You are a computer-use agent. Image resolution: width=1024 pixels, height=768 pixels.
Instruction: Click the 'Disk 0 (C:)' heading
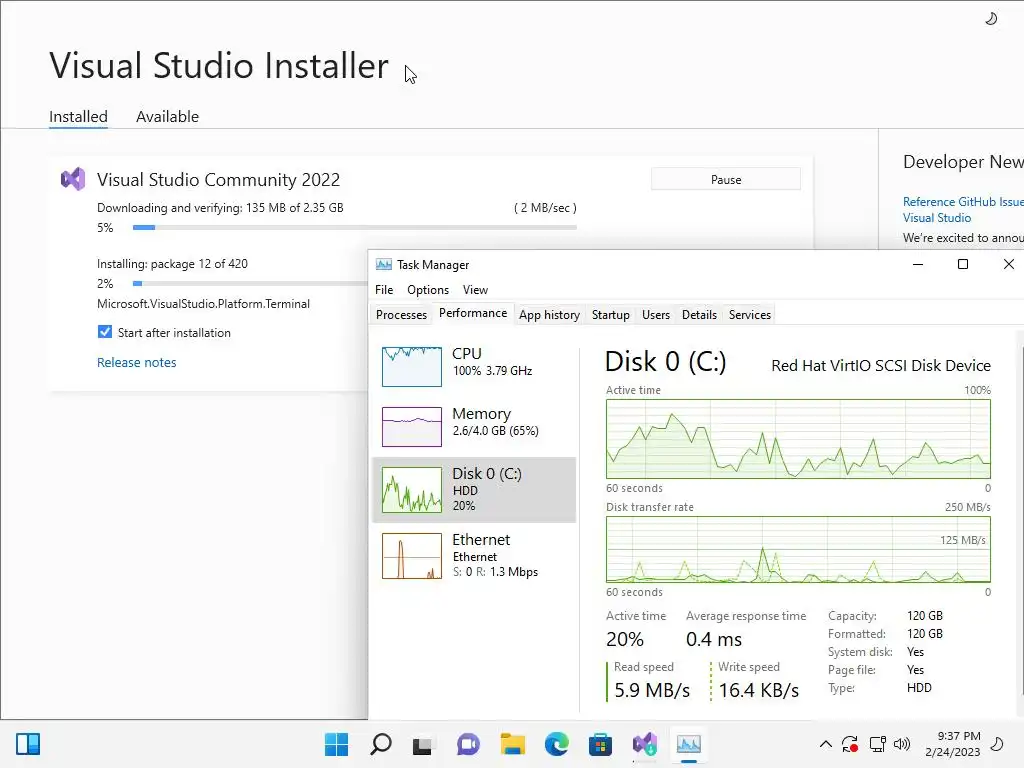tap(665, 361)
